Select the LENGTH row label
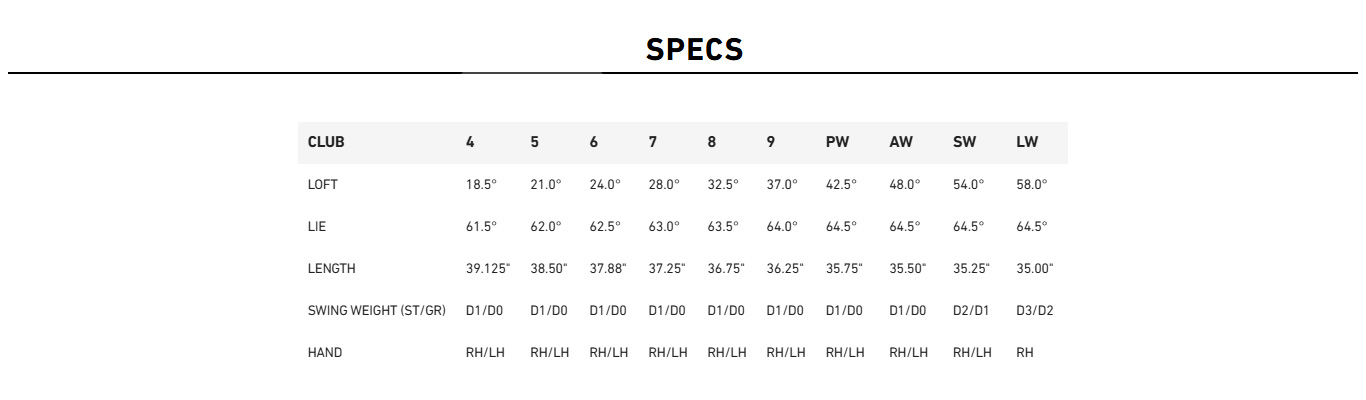 point(331,269)
